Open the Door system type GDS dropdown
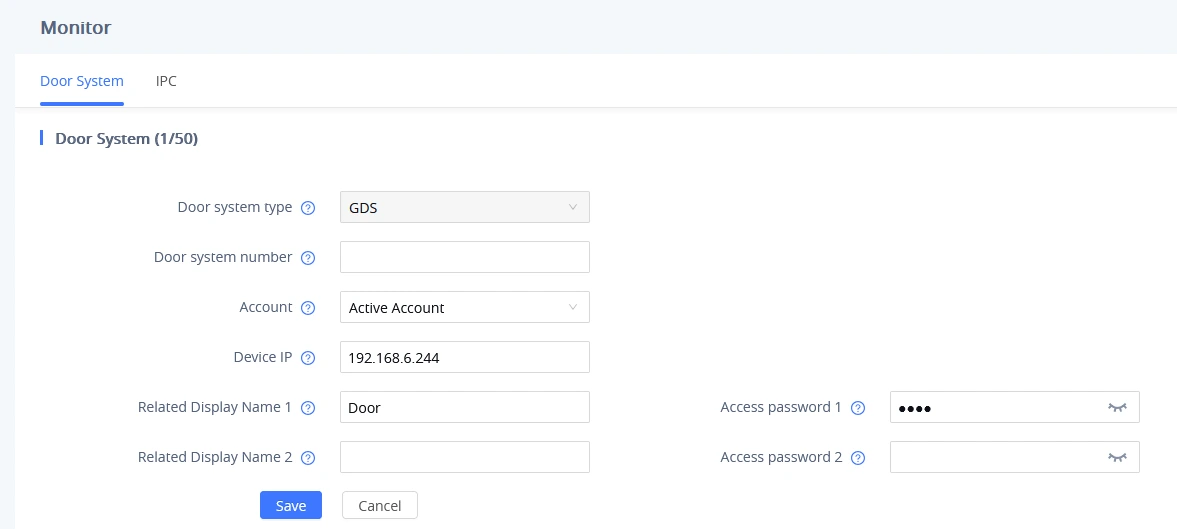1177x529 pixels. [465, 207]
